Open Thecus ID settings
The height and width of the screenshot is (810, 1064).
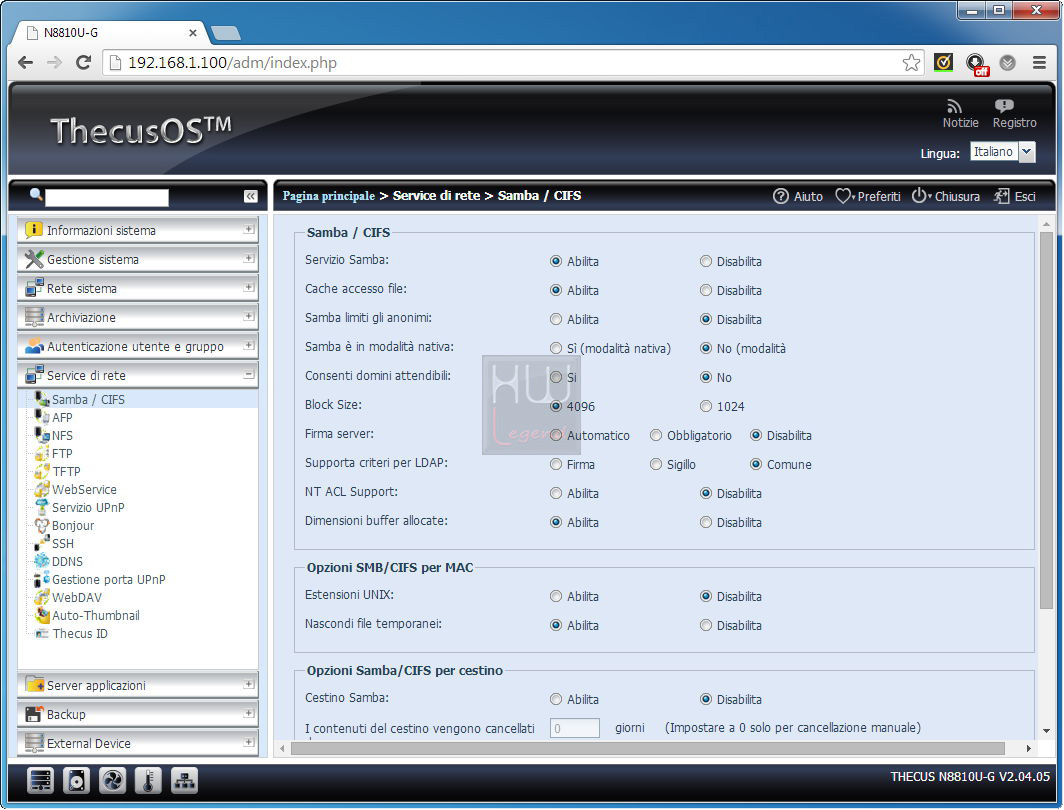point(79,634)
